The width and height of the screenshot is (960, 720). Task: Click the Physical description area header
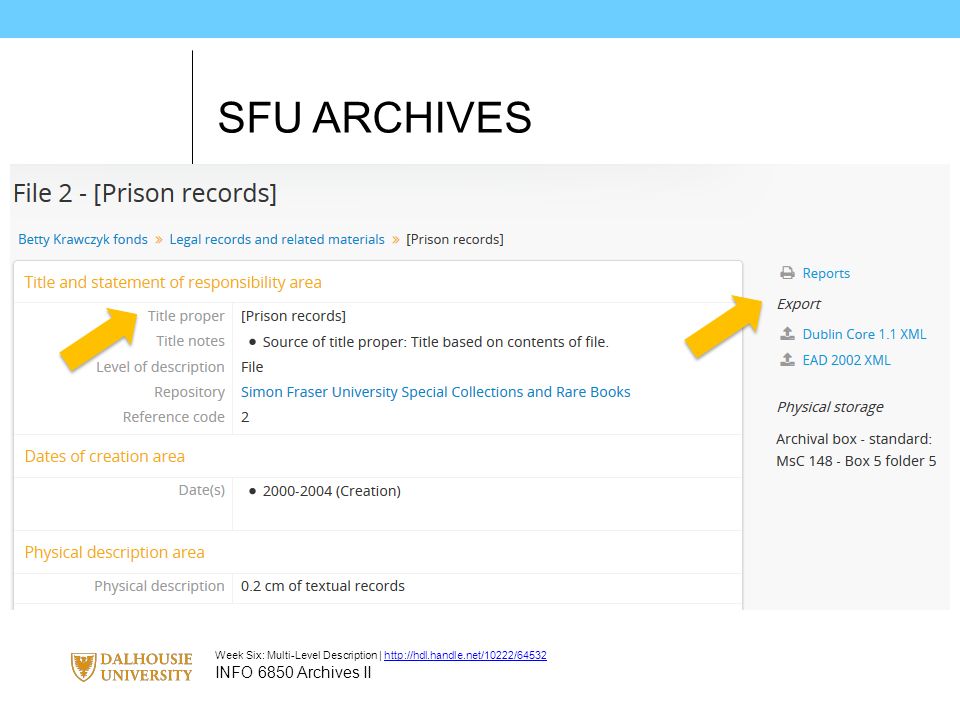pos(114,552)
